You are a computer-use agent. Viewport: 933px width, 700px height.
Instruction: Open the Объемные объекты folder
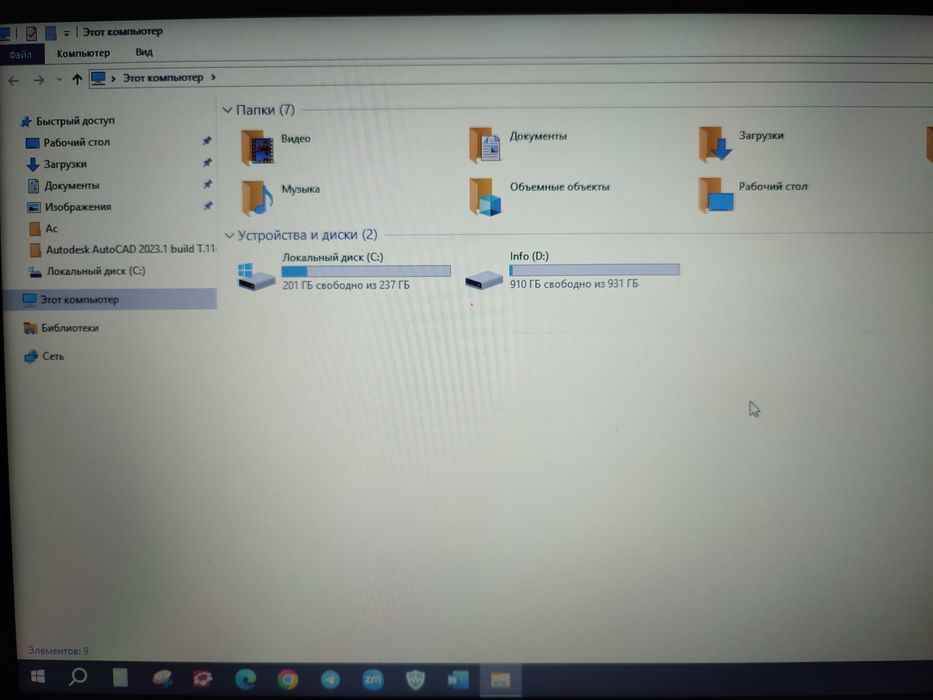484,196
